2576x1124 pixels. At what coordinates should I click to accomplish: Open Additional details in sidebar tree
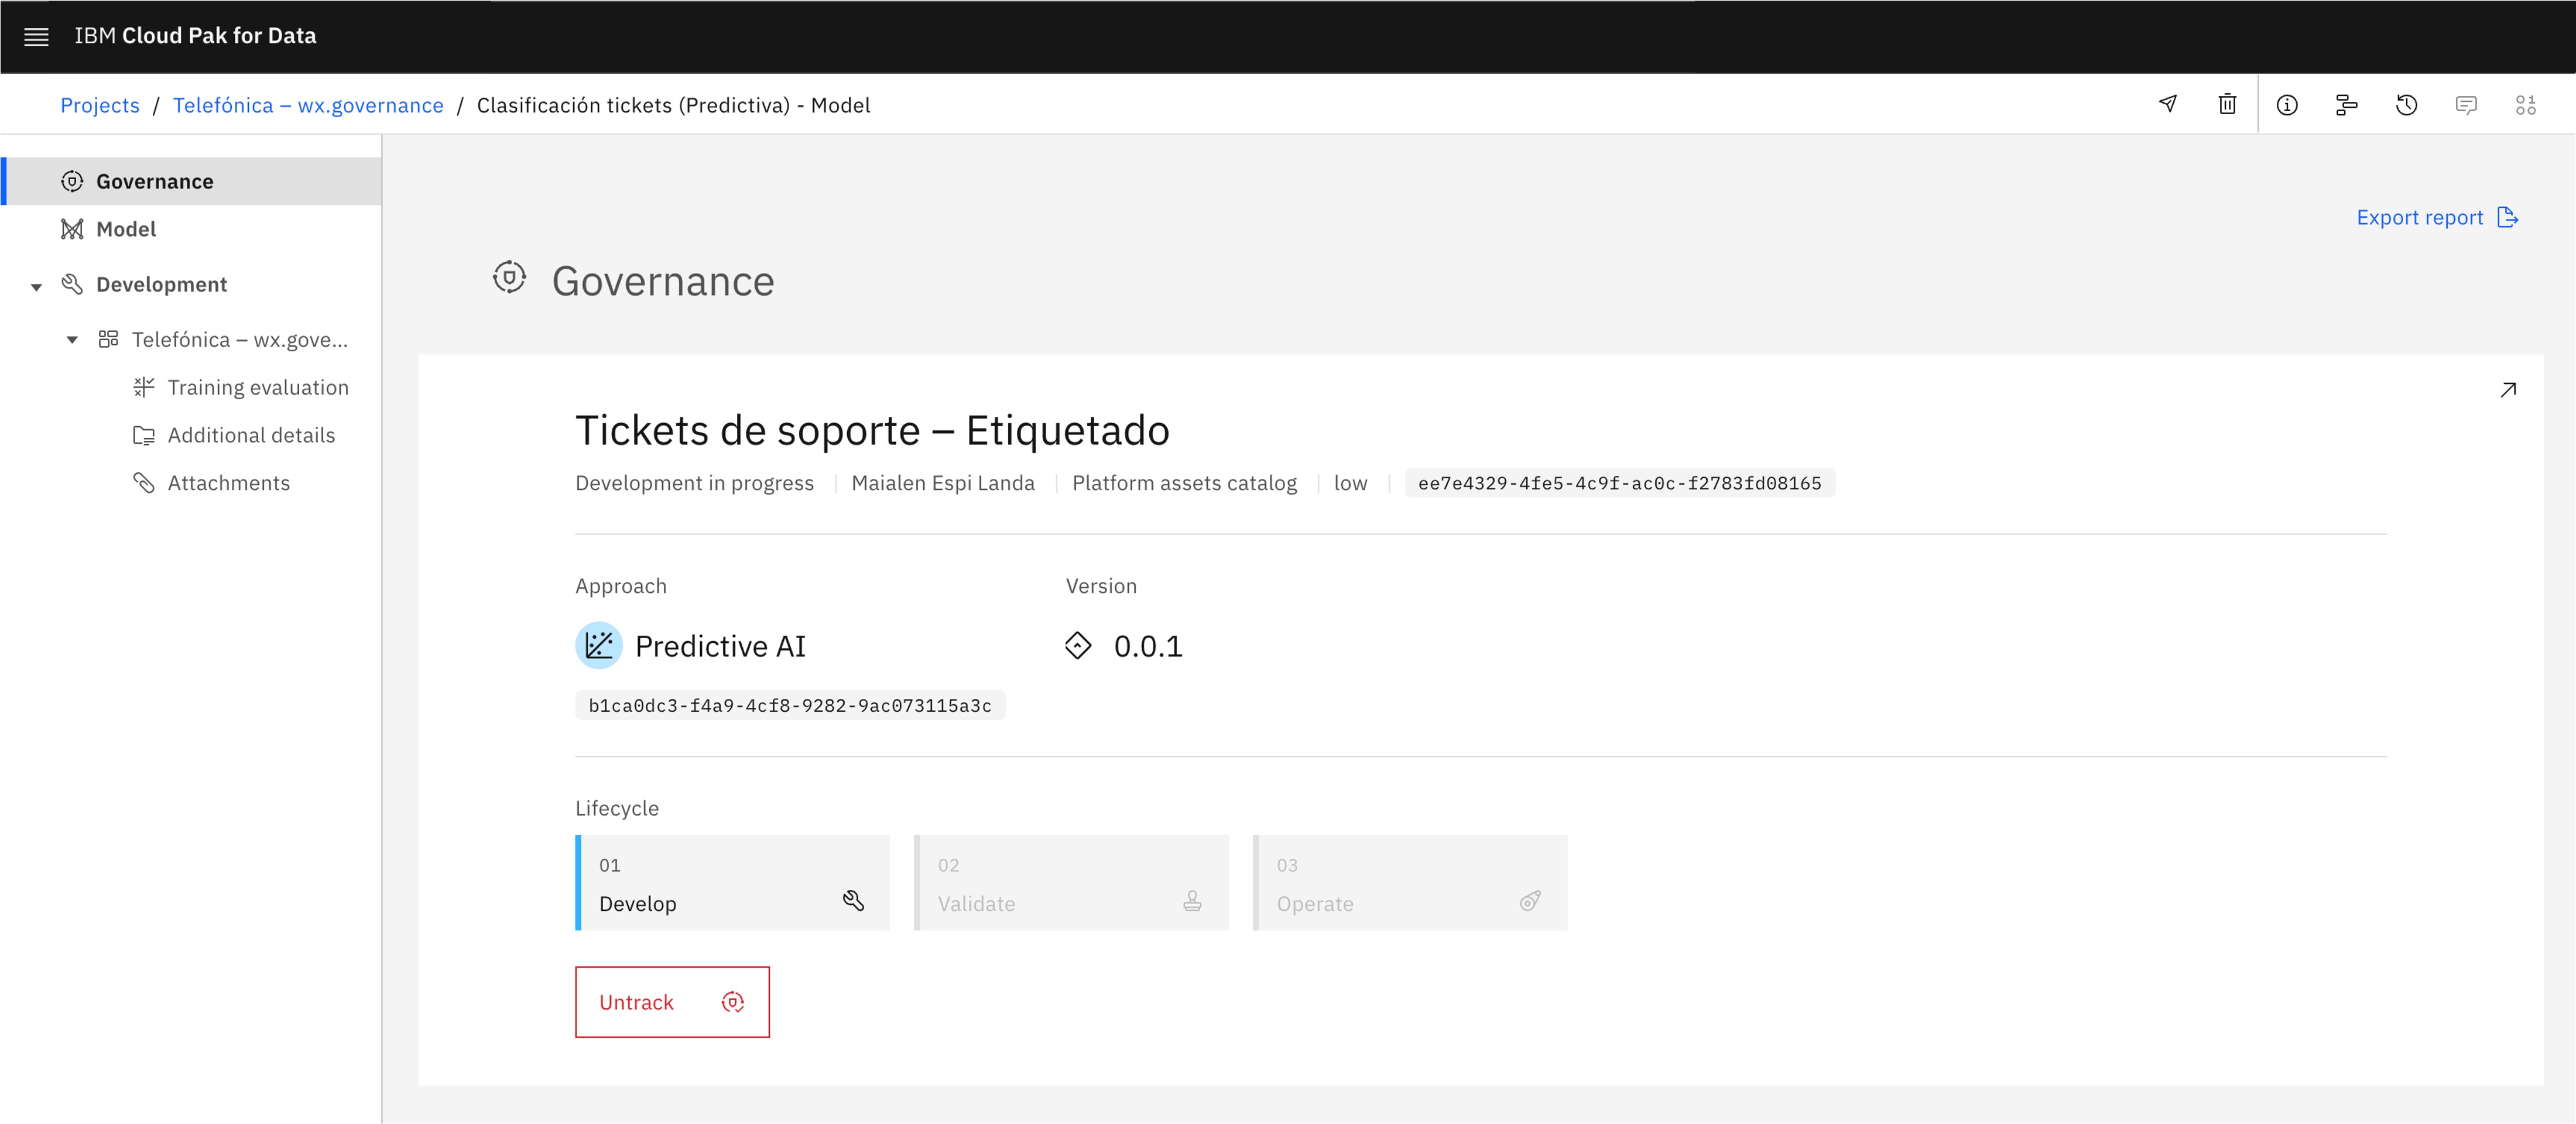[251, 435]
